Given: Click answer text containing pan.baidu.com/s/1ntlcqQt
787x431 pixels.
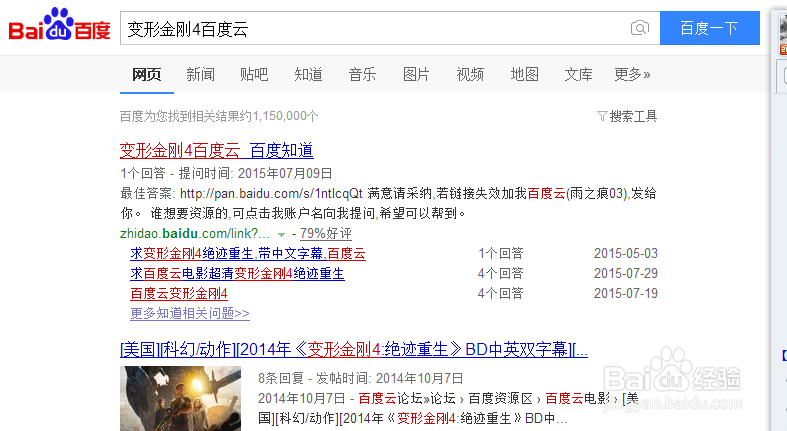Looking at the screenshot, I should pos(388,203).
